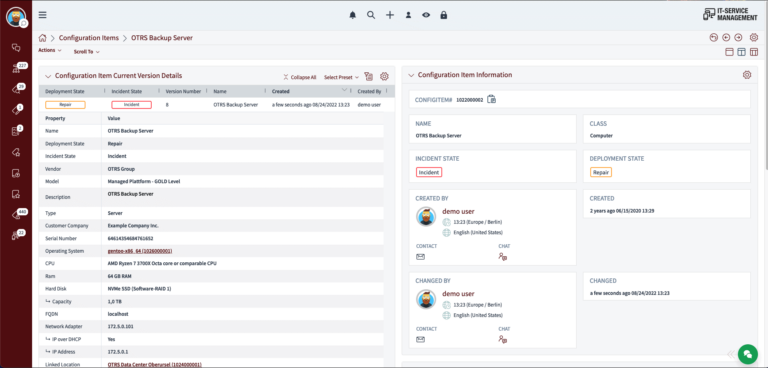Toggle the Created column sort chevron
Screen dimensions: 768x368
point(345,90)
